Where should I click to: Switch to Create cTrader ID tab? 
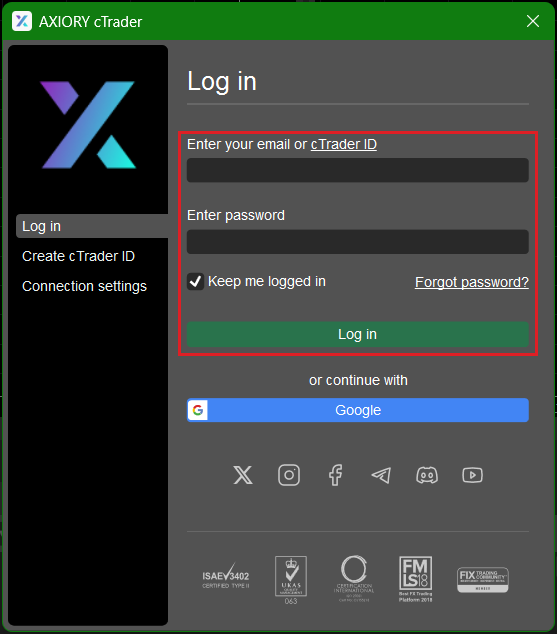click(78, 256)
